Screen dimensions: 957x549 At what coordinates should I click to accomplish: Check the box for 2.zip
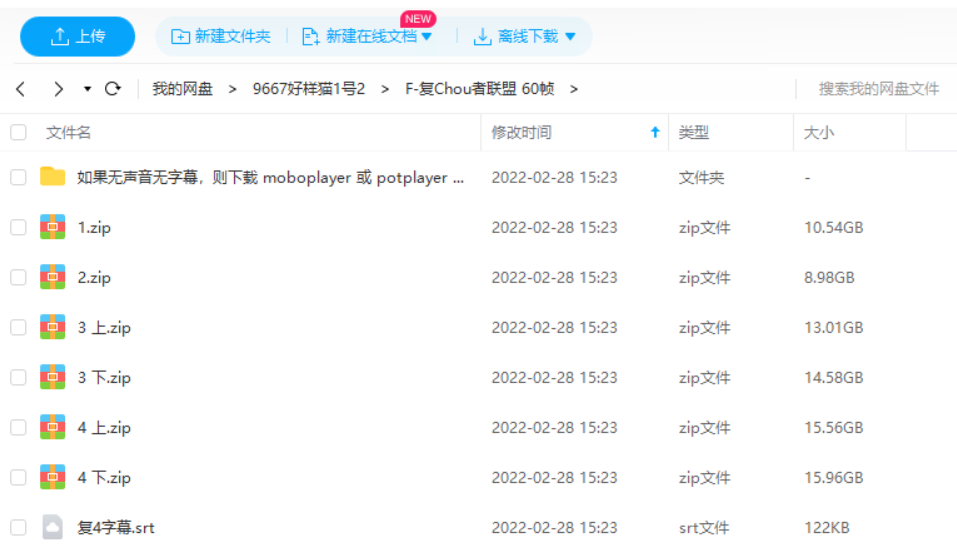18,277
